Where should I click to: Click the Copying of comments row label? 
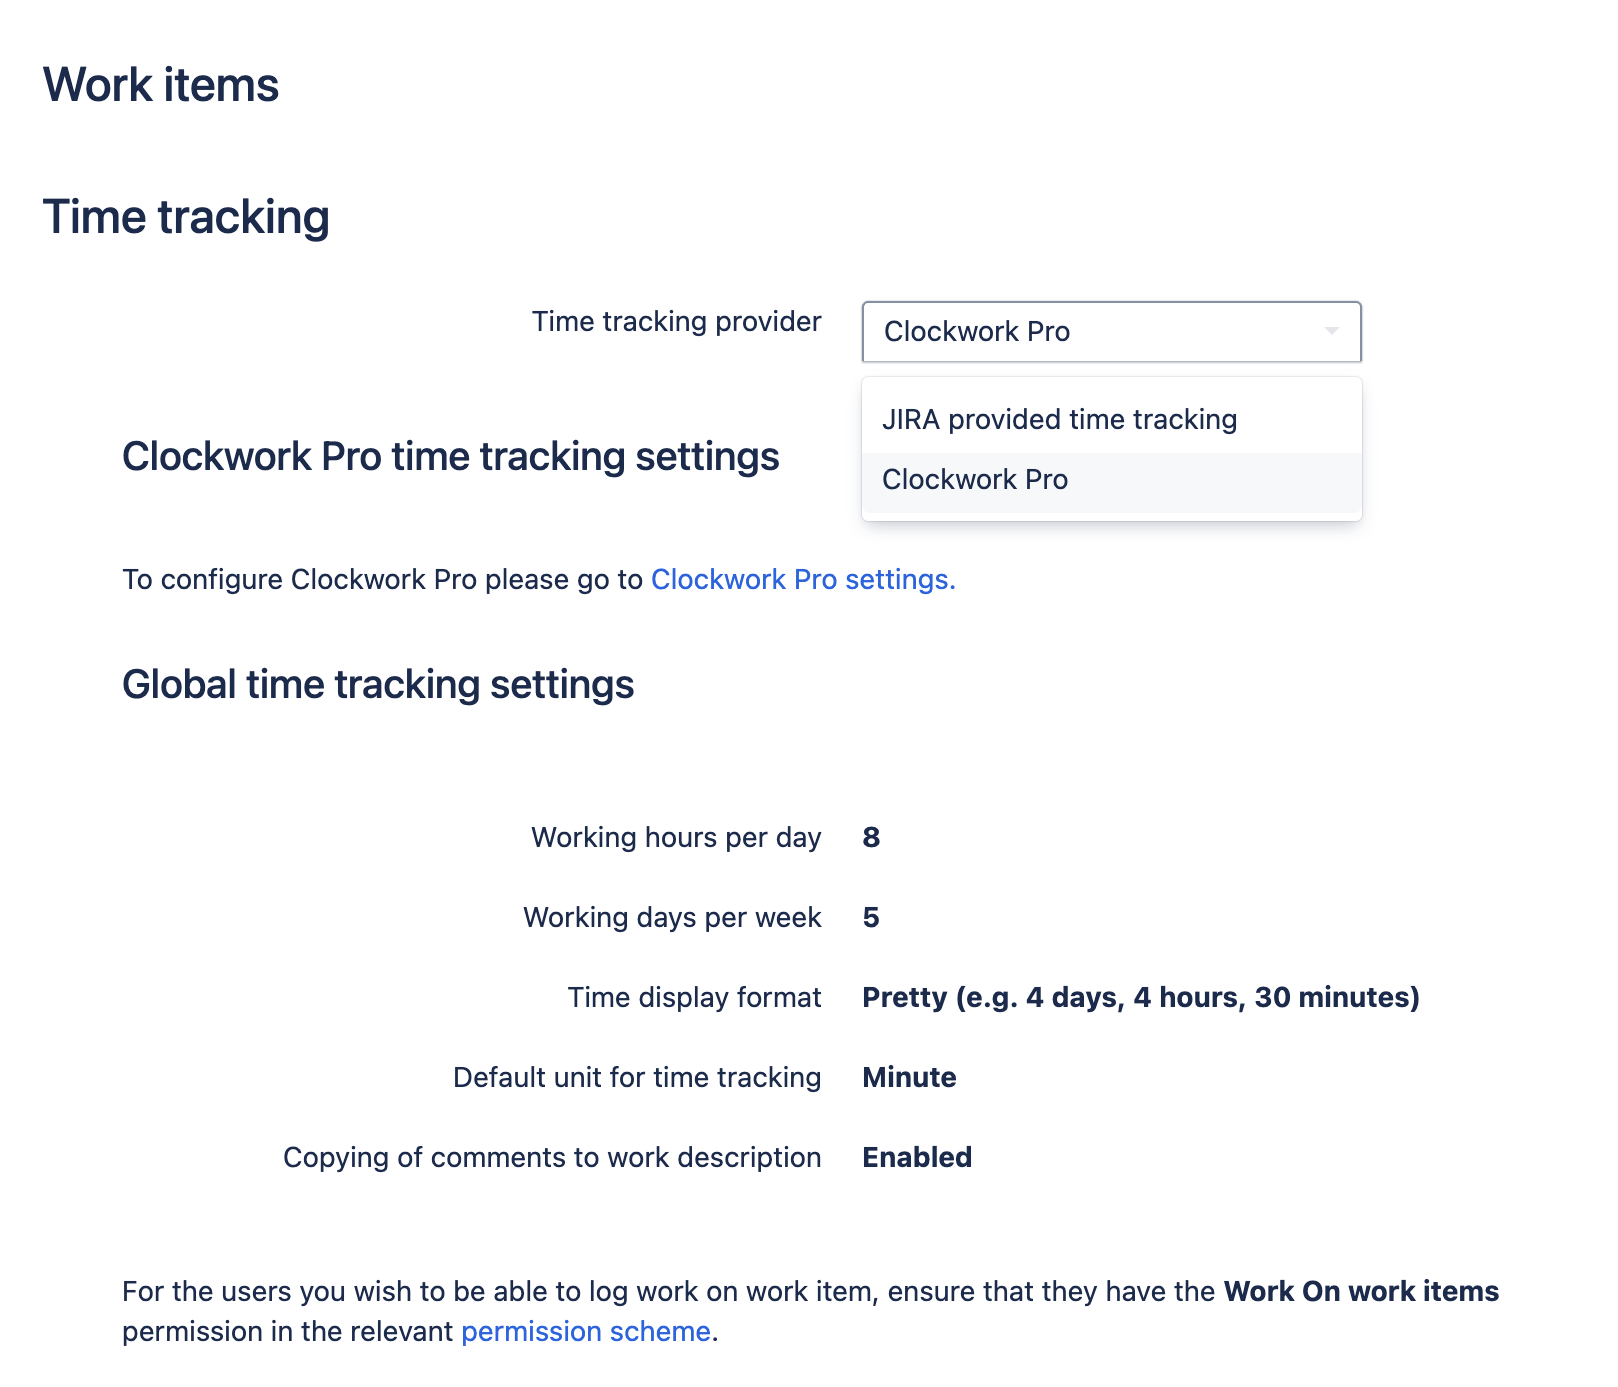pos(552,1157)
